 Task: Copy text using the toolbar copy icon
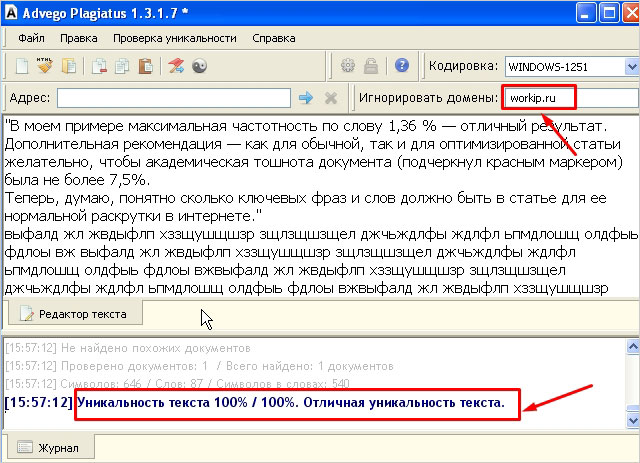pyautogui.click(x=122, y=66)
